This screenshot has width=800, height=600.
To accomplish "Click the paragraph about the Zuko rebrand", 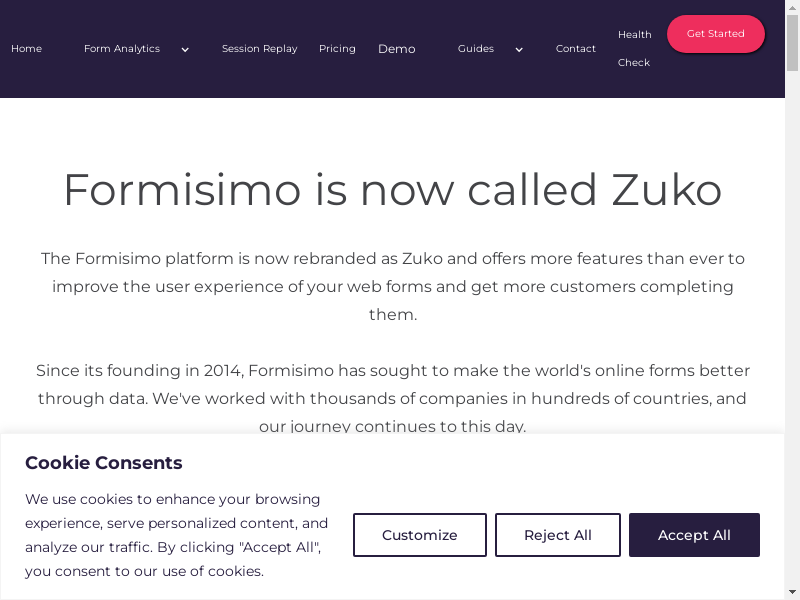I will [392, 286].
